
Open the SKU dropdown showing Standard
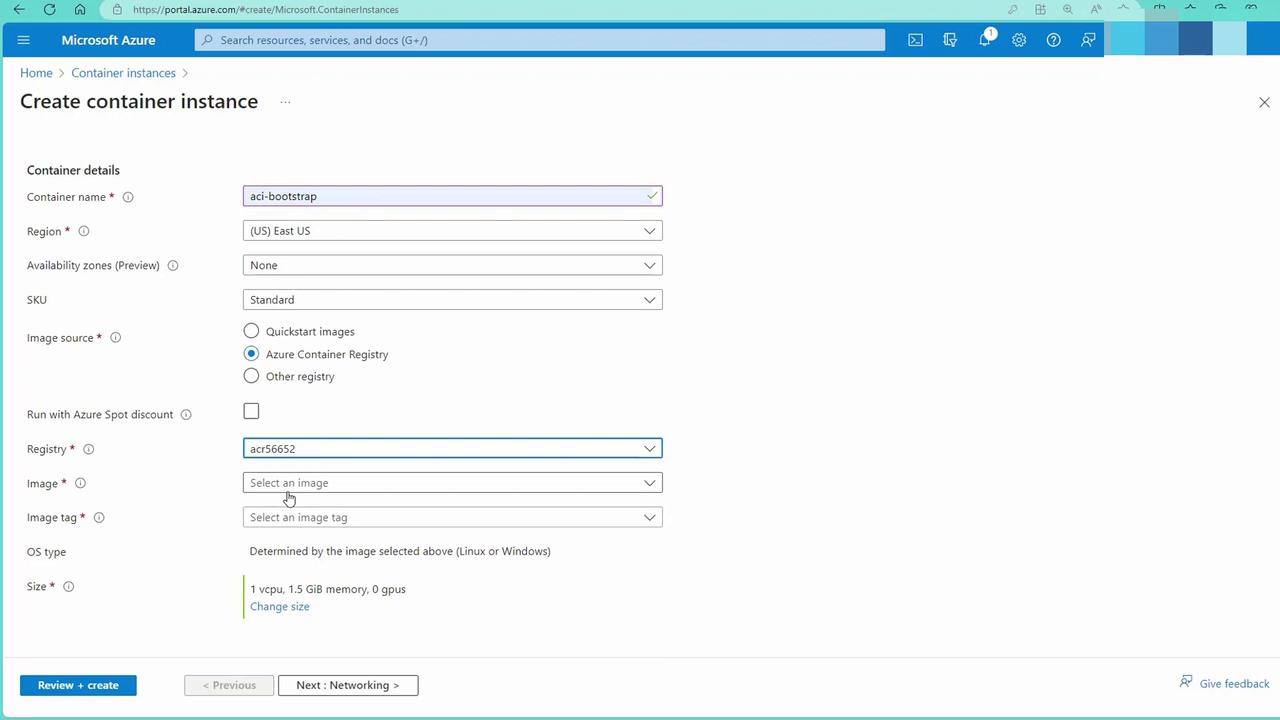click(x=452, y=300)
